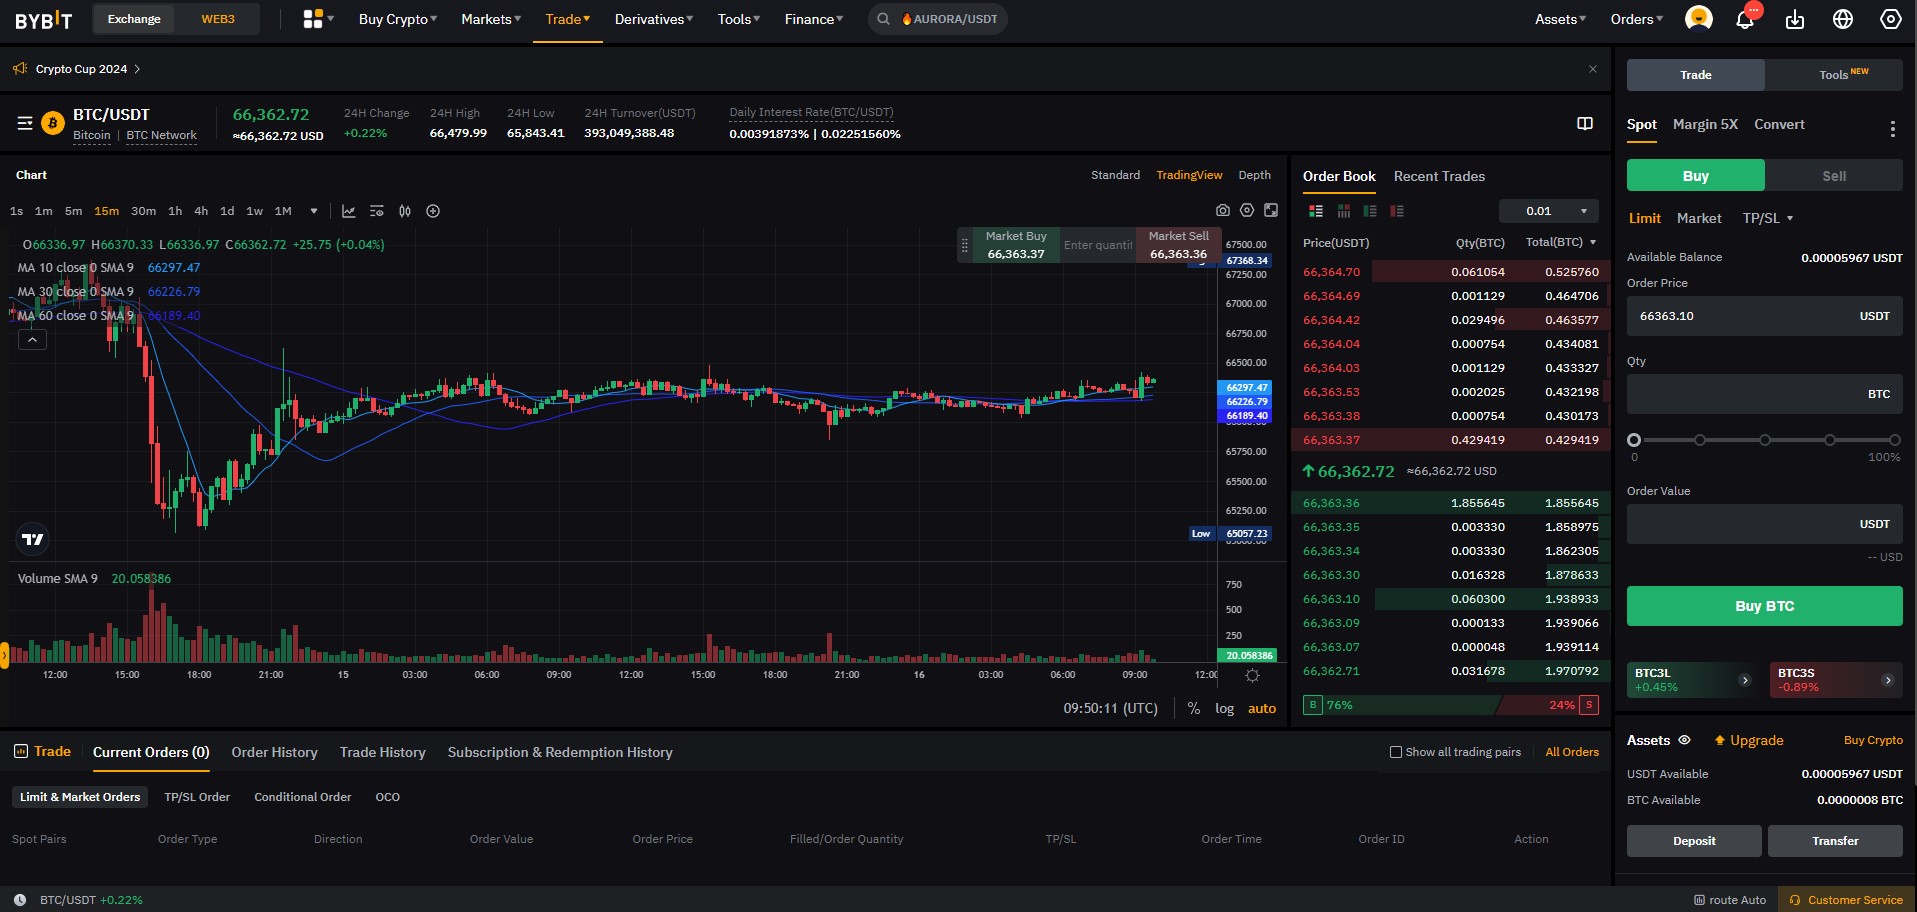Show order book in buy-only green layout
Image resolution: width=1917 pixels, height=912 pixels.
click(x=1370, y=210)
